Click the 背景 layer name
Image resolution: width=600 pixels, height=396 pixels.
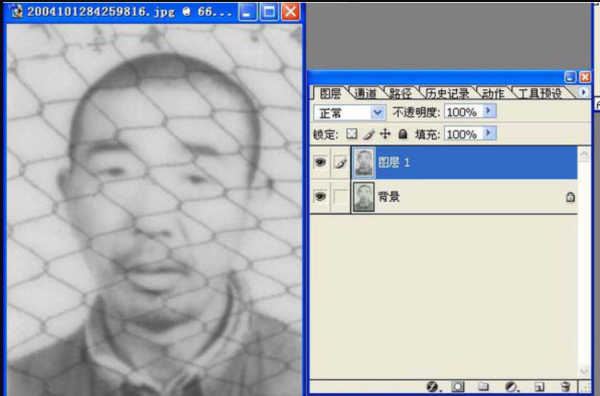389,197
